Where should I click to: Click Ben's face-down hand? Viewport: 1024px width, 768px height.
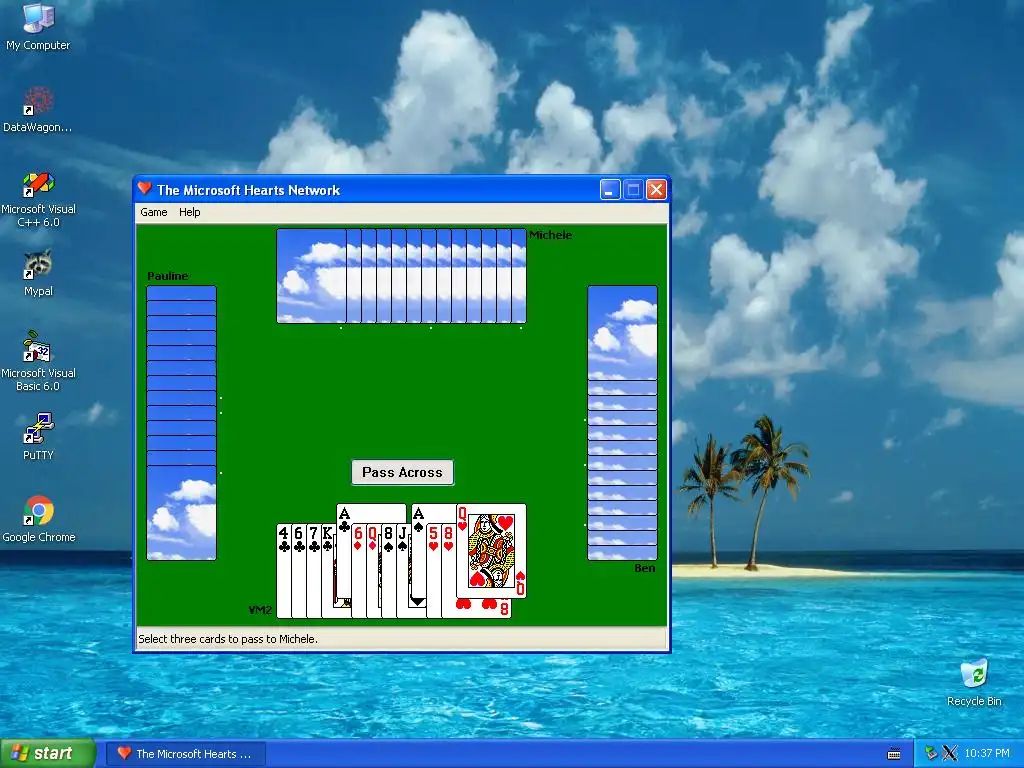click(x=622, y=423)
